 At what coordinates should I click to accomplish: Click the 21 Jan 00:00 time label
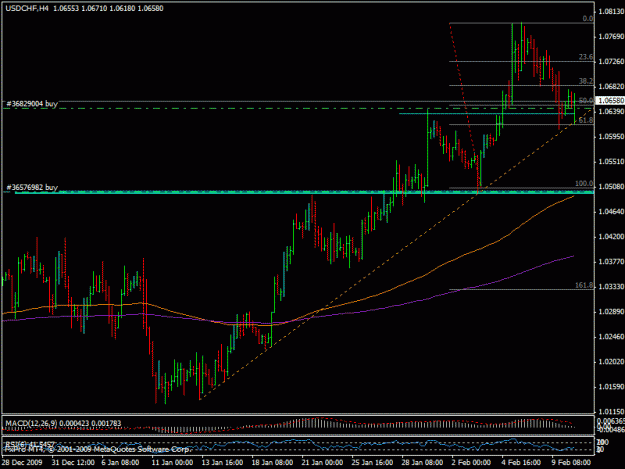pyautogui.click(x=322, y=463)
